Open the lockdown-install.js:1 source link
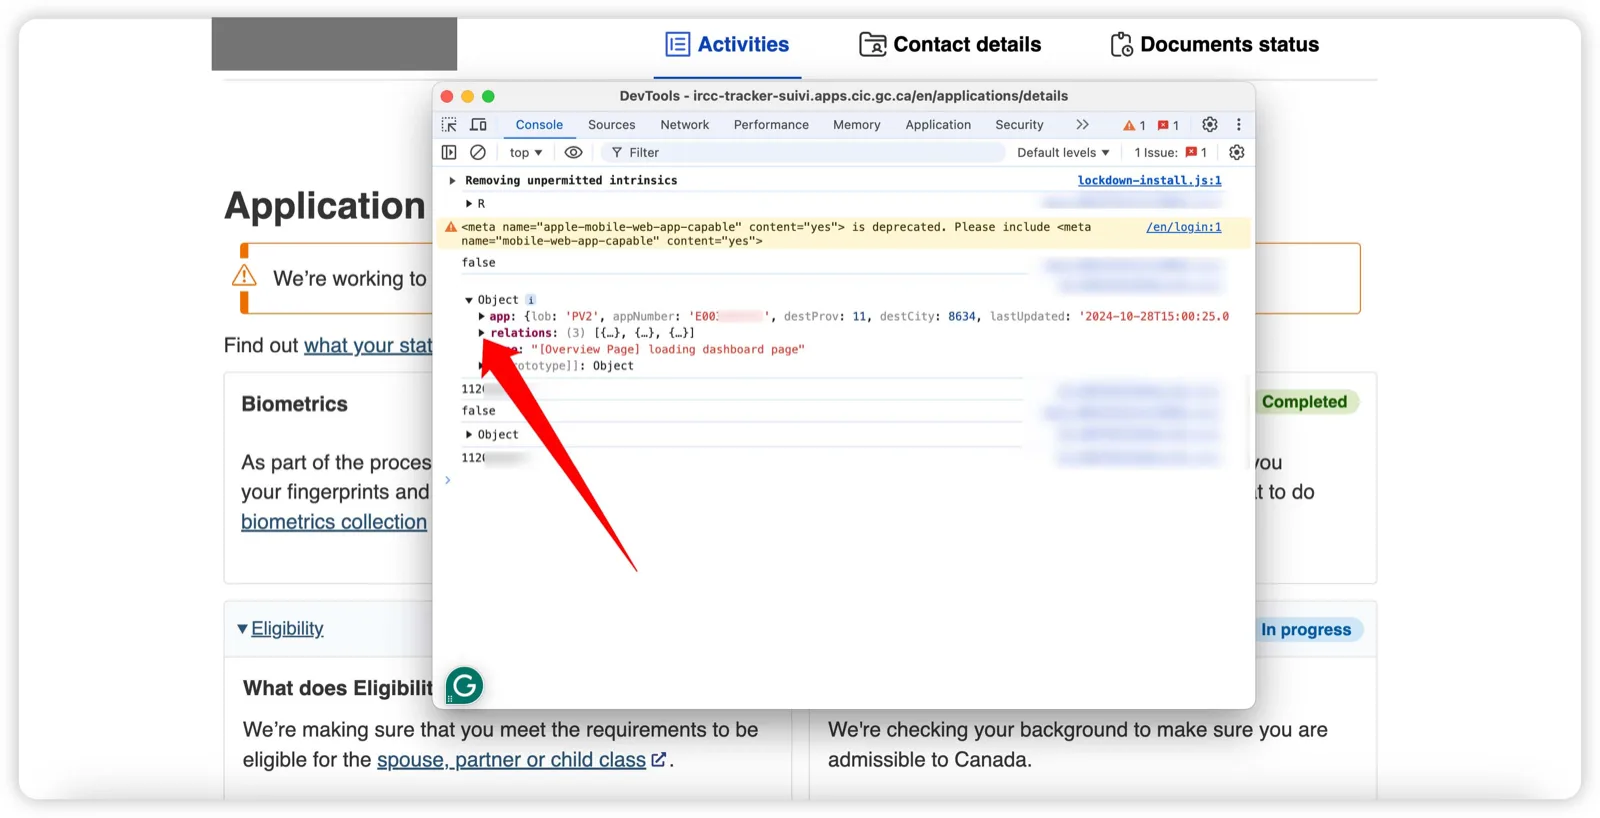Image resolution: width=1600 pixels, height=818 pixels. tap(1149, 181)
